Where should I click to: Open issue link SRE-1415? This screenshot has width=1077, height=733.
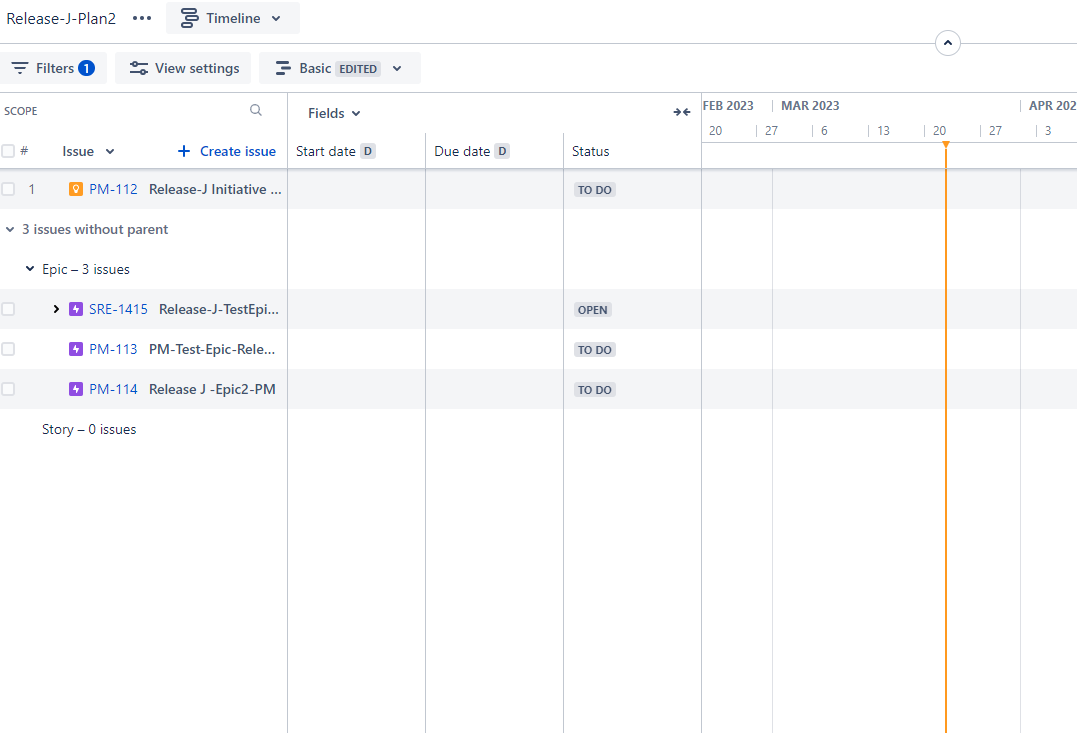[x=118, y=309]
